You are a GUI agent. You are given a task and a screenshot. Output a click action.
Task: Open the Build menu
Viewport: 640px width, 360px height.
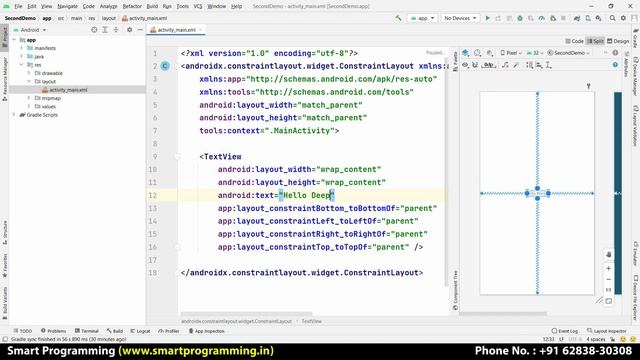tap(152, 6)
